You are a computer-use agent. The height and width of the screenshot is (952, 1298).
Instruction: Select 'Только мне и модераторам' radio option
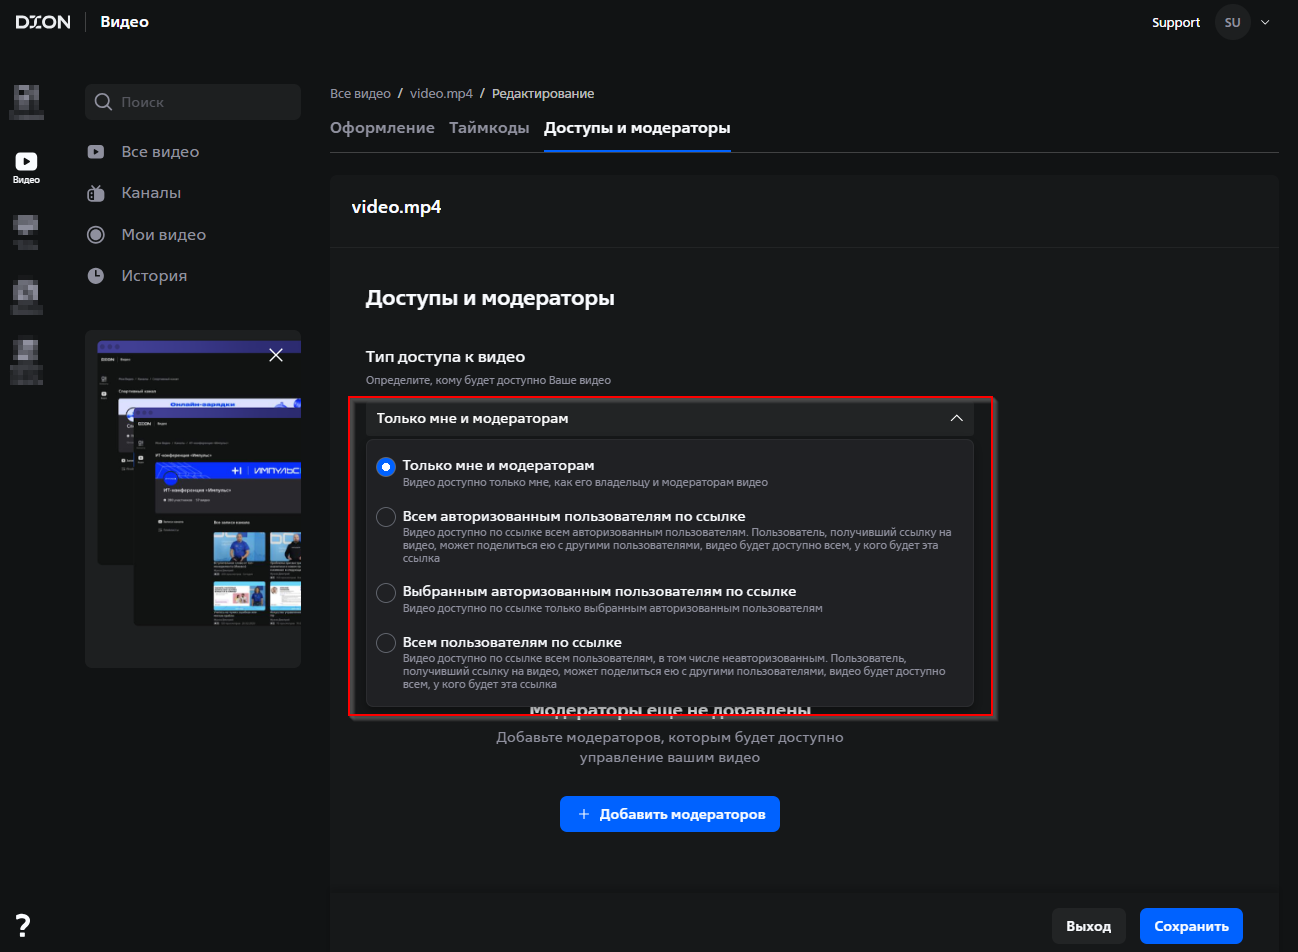click(x=386, y=467)
